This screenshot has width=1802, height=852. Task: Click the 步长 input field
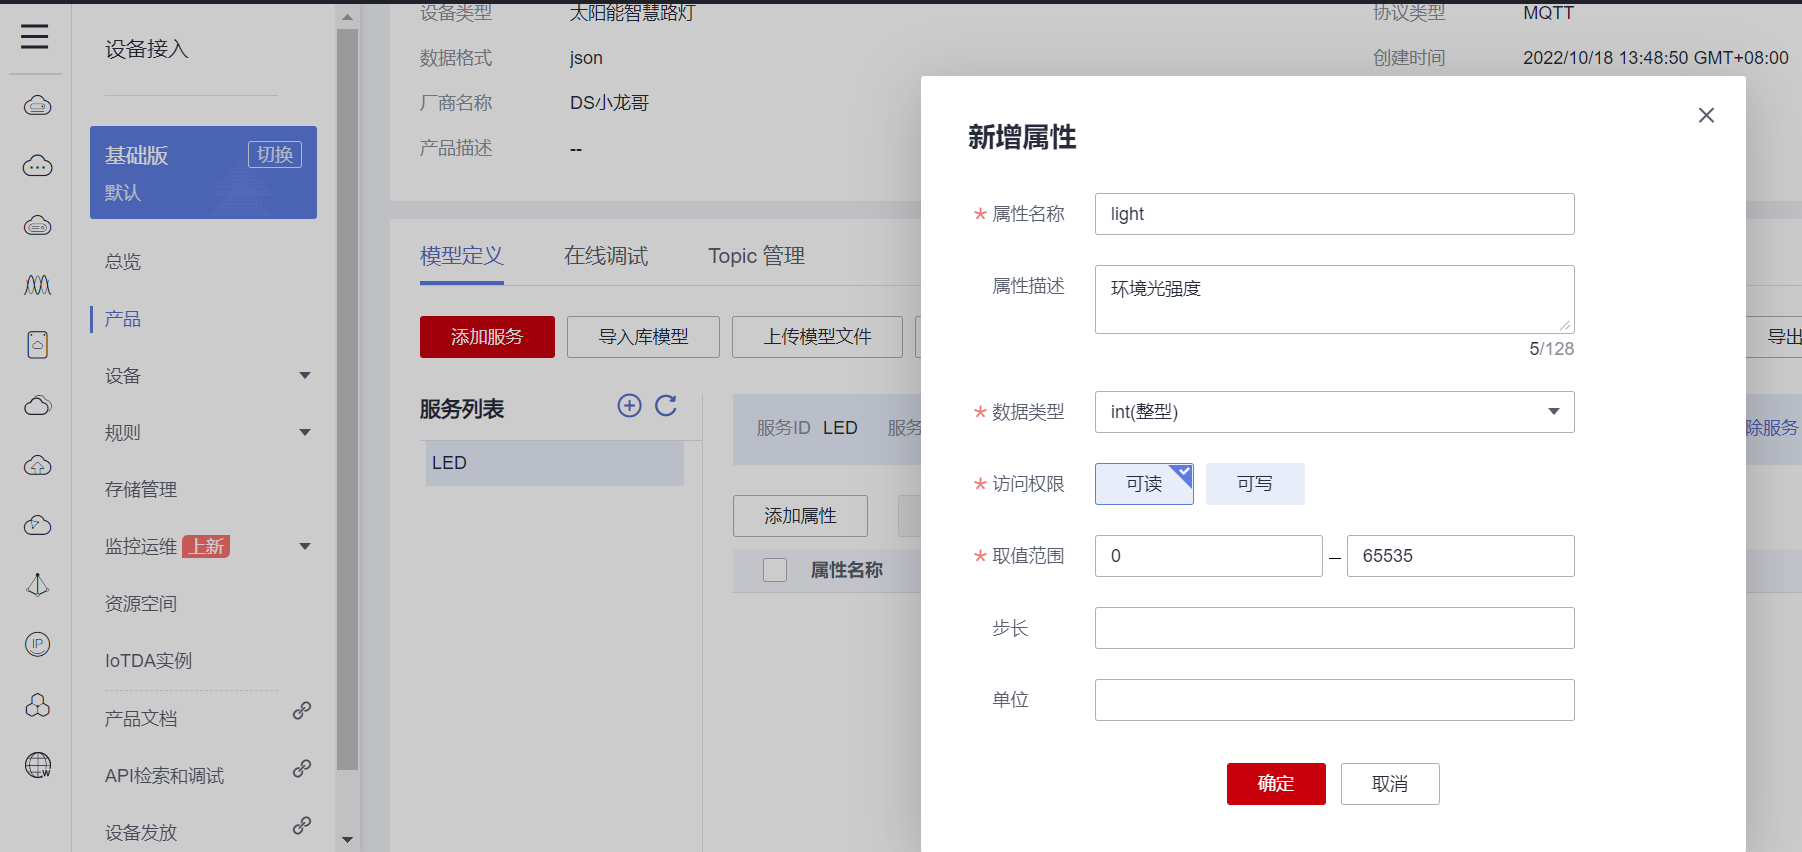coord(1334,628)
